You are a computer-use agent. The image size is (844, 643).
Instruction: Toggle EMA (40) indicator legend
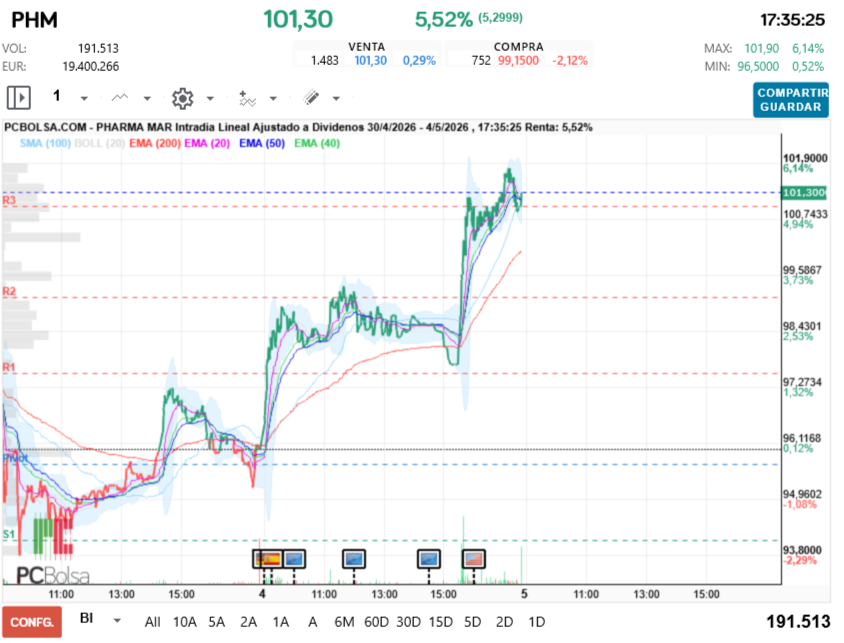point(317,143)
